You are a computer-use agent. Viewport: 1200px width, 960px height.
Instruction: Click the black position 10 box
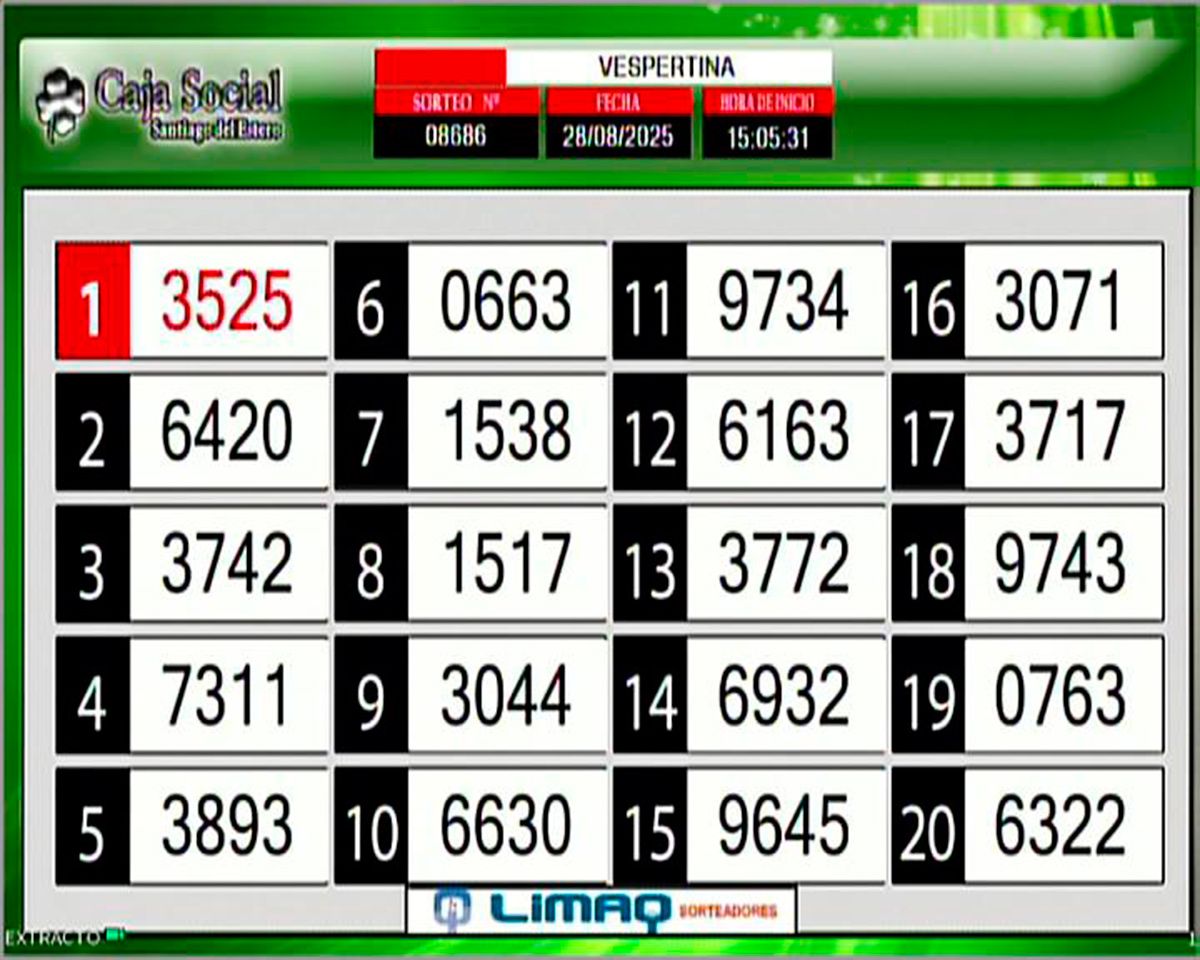coord(371,827)
